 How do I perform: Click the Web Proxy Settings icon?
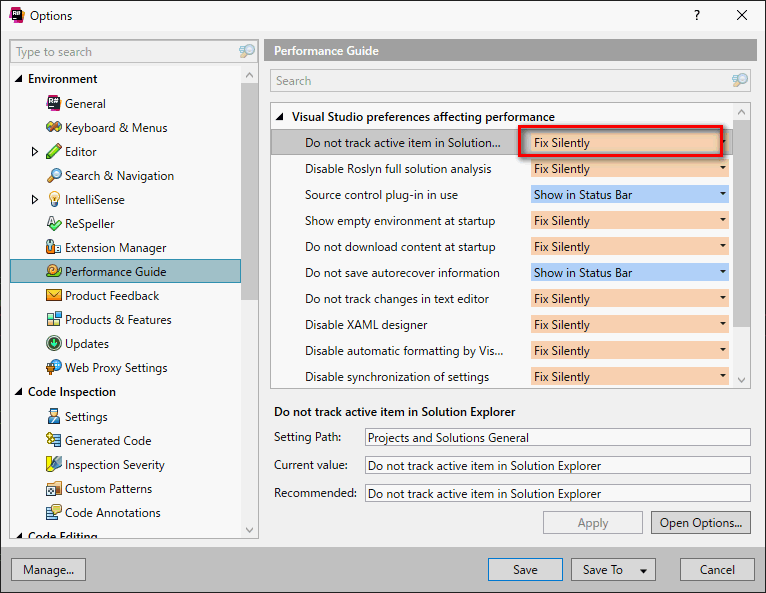coord(53,367)
